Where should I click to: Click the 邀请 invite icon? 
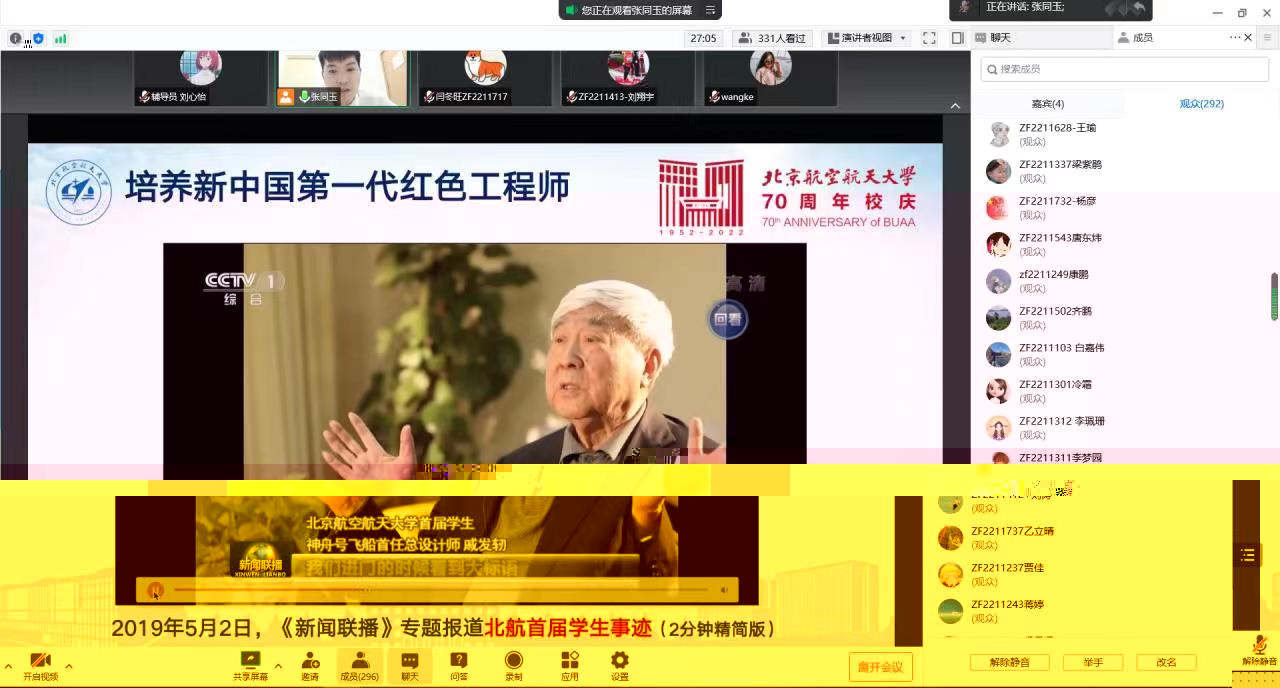pyautogui.click(x=310, y=667)
